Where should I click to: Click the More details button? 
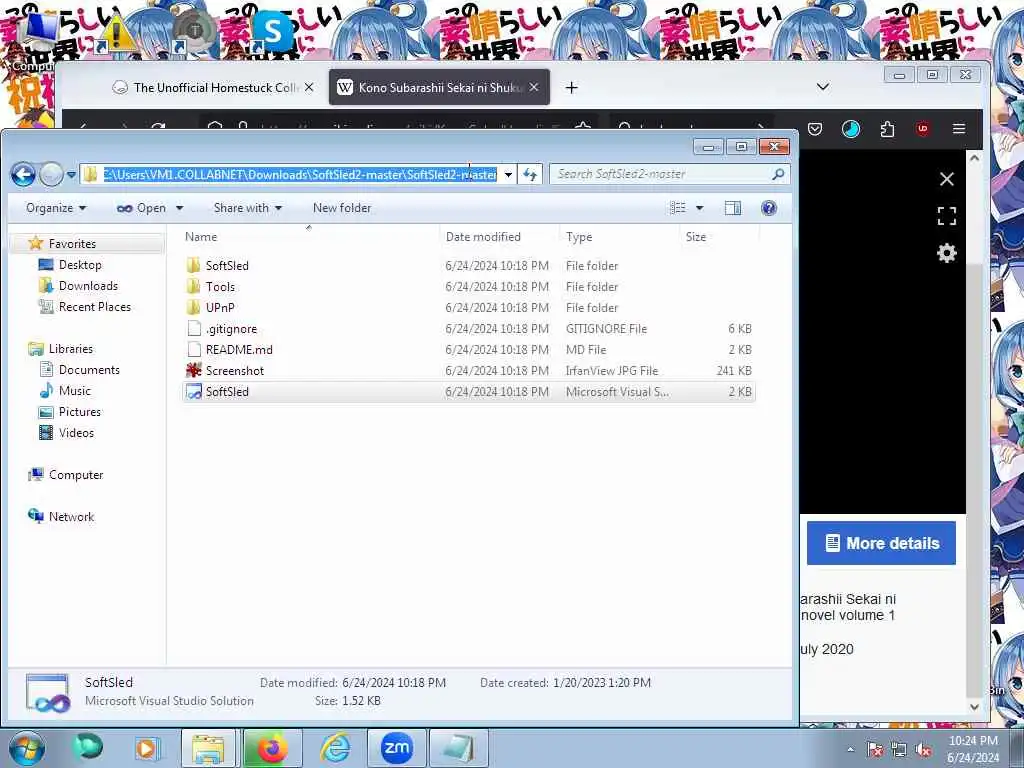[881, 543]
